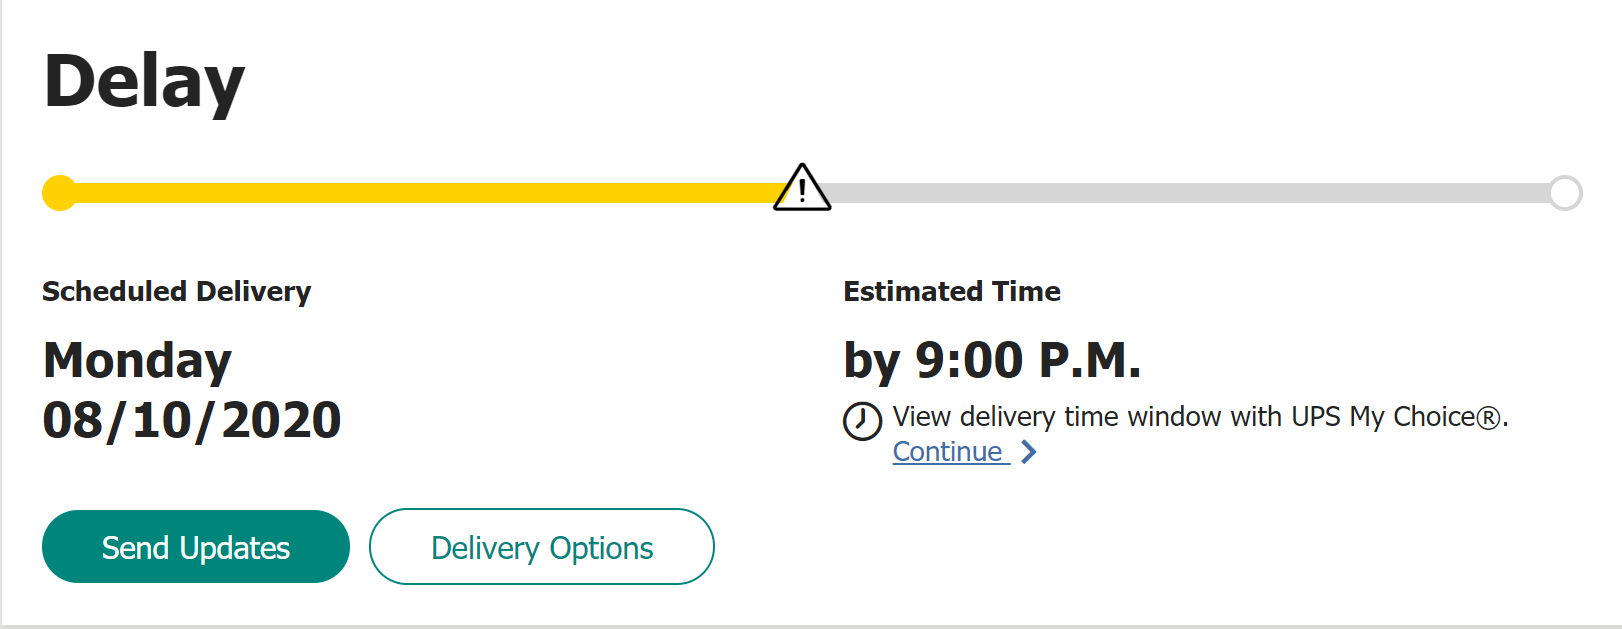Open the Continue link
1622x629 pixels.
[x=948, y=452]
